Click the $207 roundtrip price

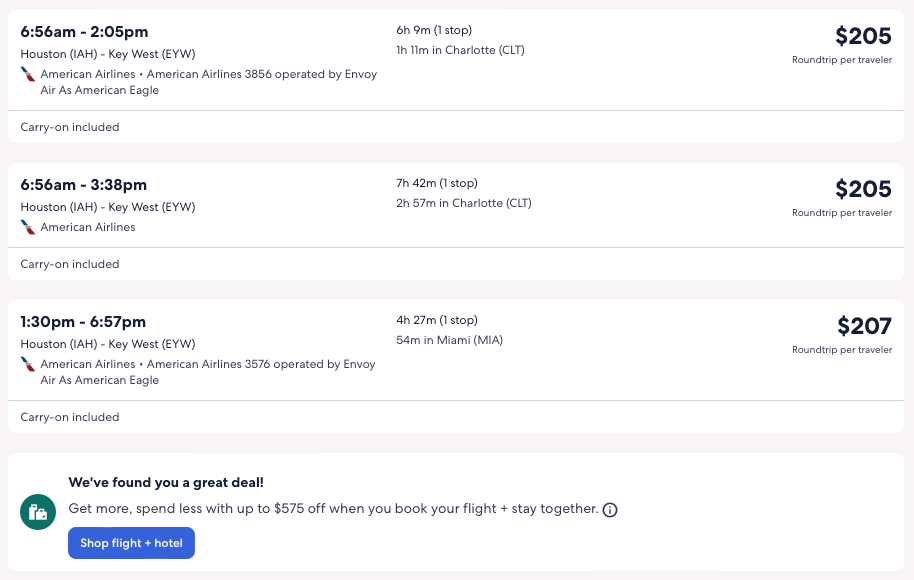tap(863, 326)
